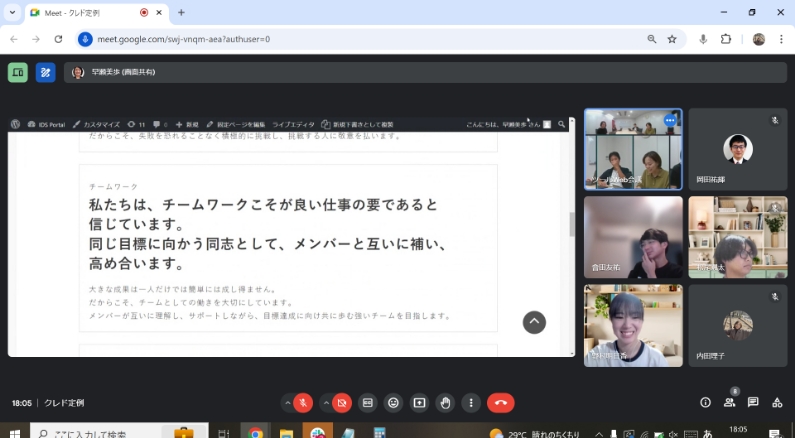The height and width of the screenshot is (438, 795).
Task: Click the blue annotation pen icon
Action: pyautogui.click(x=46, y=72)
